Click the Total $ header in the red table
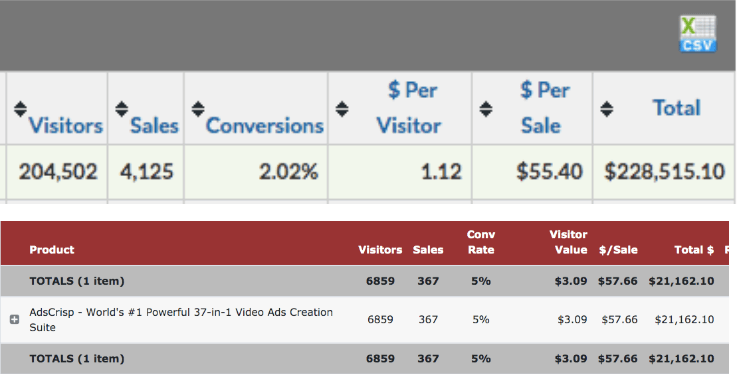This screenshot has width=737, height=374. tap(694, 249)
